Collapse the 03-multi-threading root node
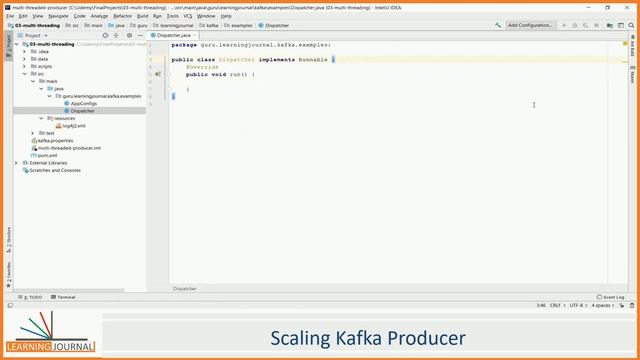 click(17, 44)
